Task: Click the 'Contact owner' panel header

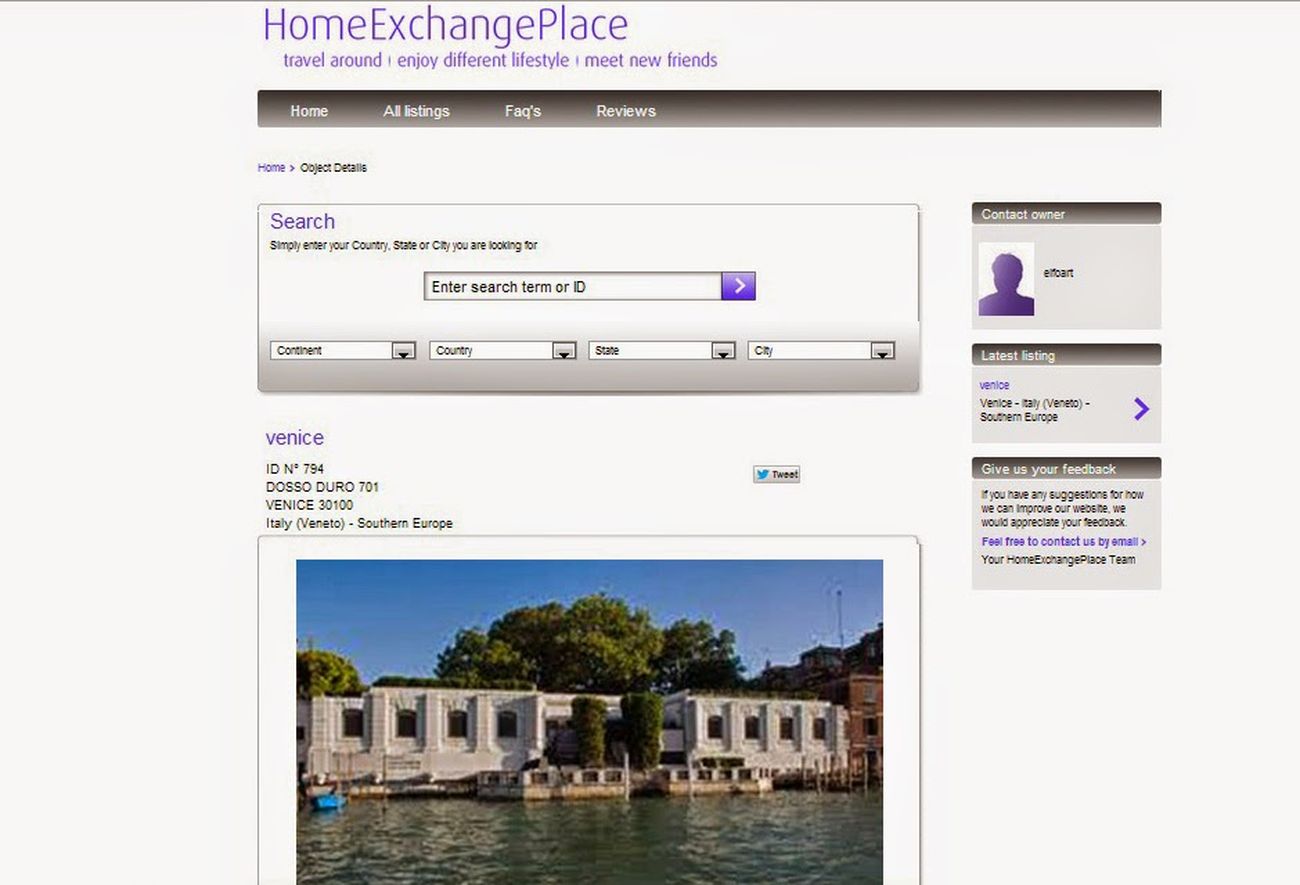Action: (x=1066, y=214)
